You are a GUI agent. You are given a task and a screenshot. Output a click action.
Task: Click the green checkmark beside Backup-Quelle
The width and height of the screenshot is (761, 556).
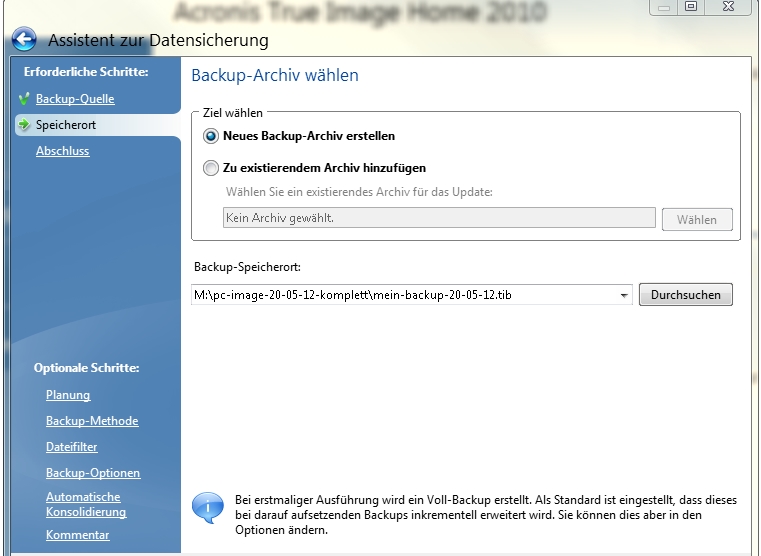(x=24, y=98)
